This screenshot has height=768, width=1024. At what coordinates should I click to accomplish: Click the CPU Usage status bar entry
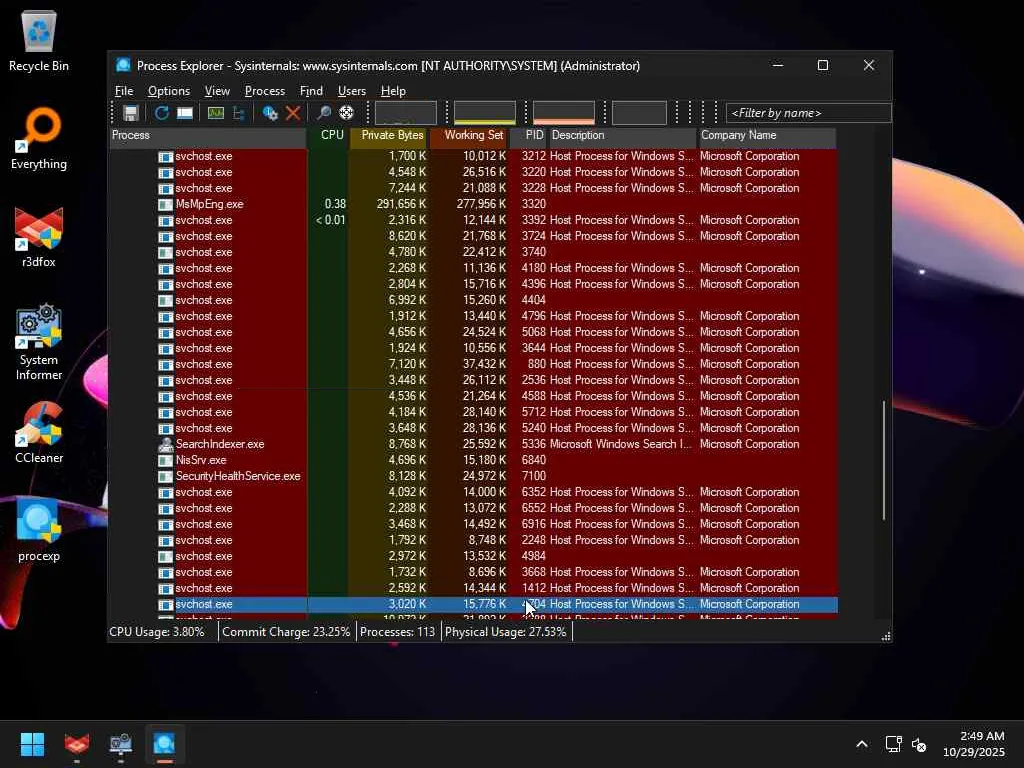click(157, 632)
